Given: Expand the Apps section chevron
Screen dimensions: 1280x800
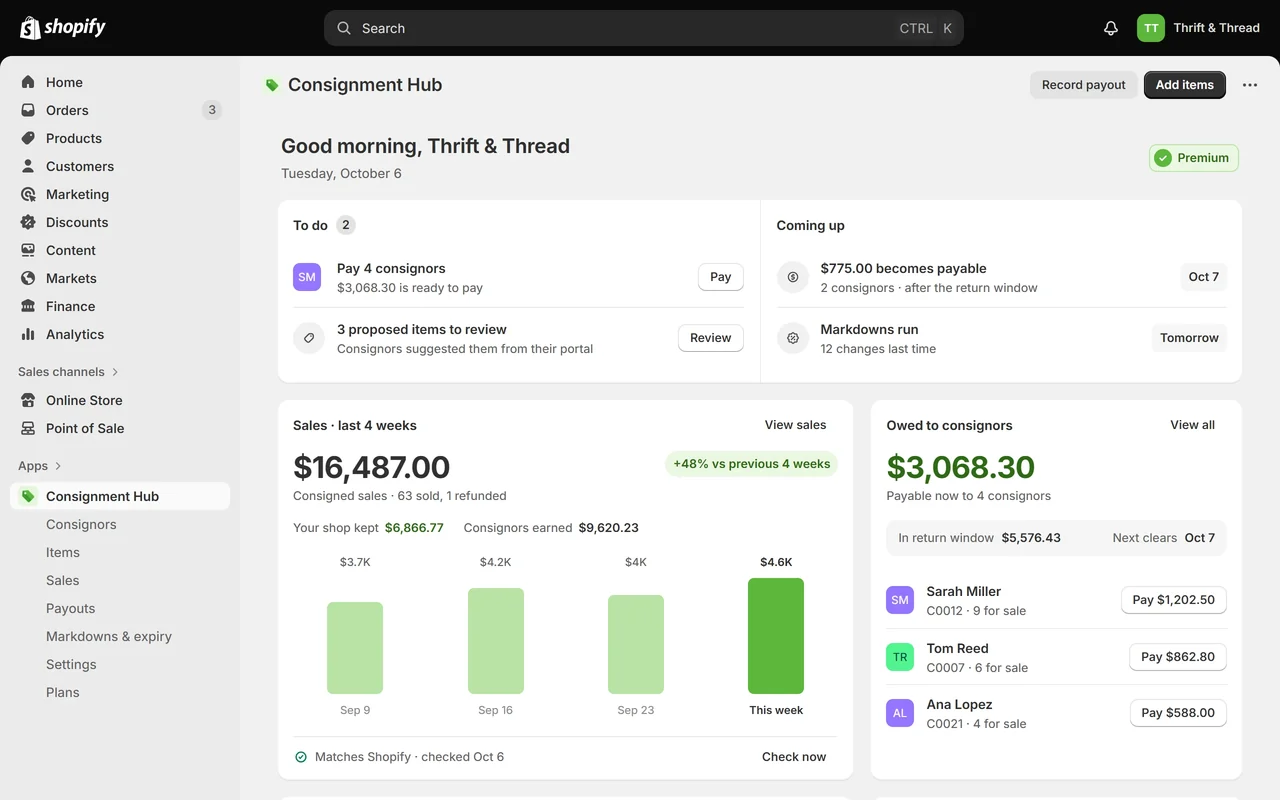Looking at the screenshot, I should click(x=58, y=466).
